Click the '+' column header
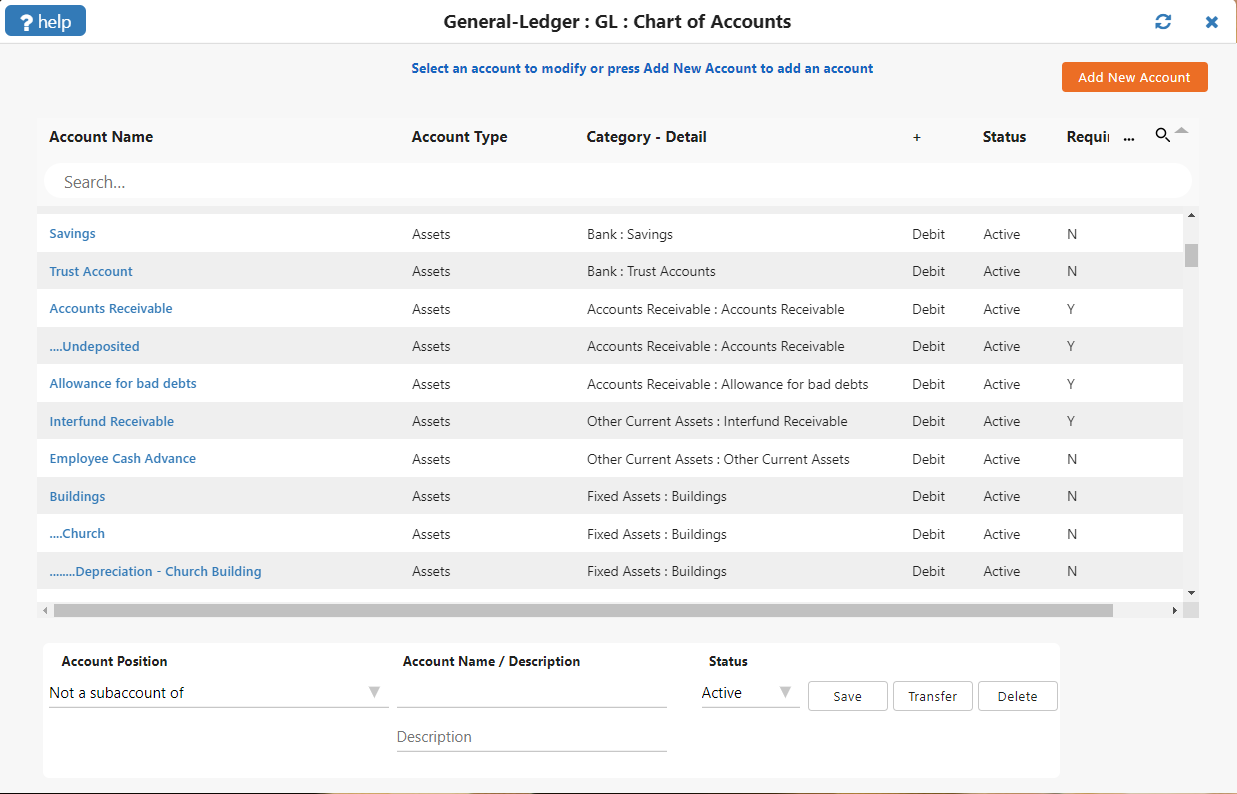The image size is (1237, 794). (916, 137)
